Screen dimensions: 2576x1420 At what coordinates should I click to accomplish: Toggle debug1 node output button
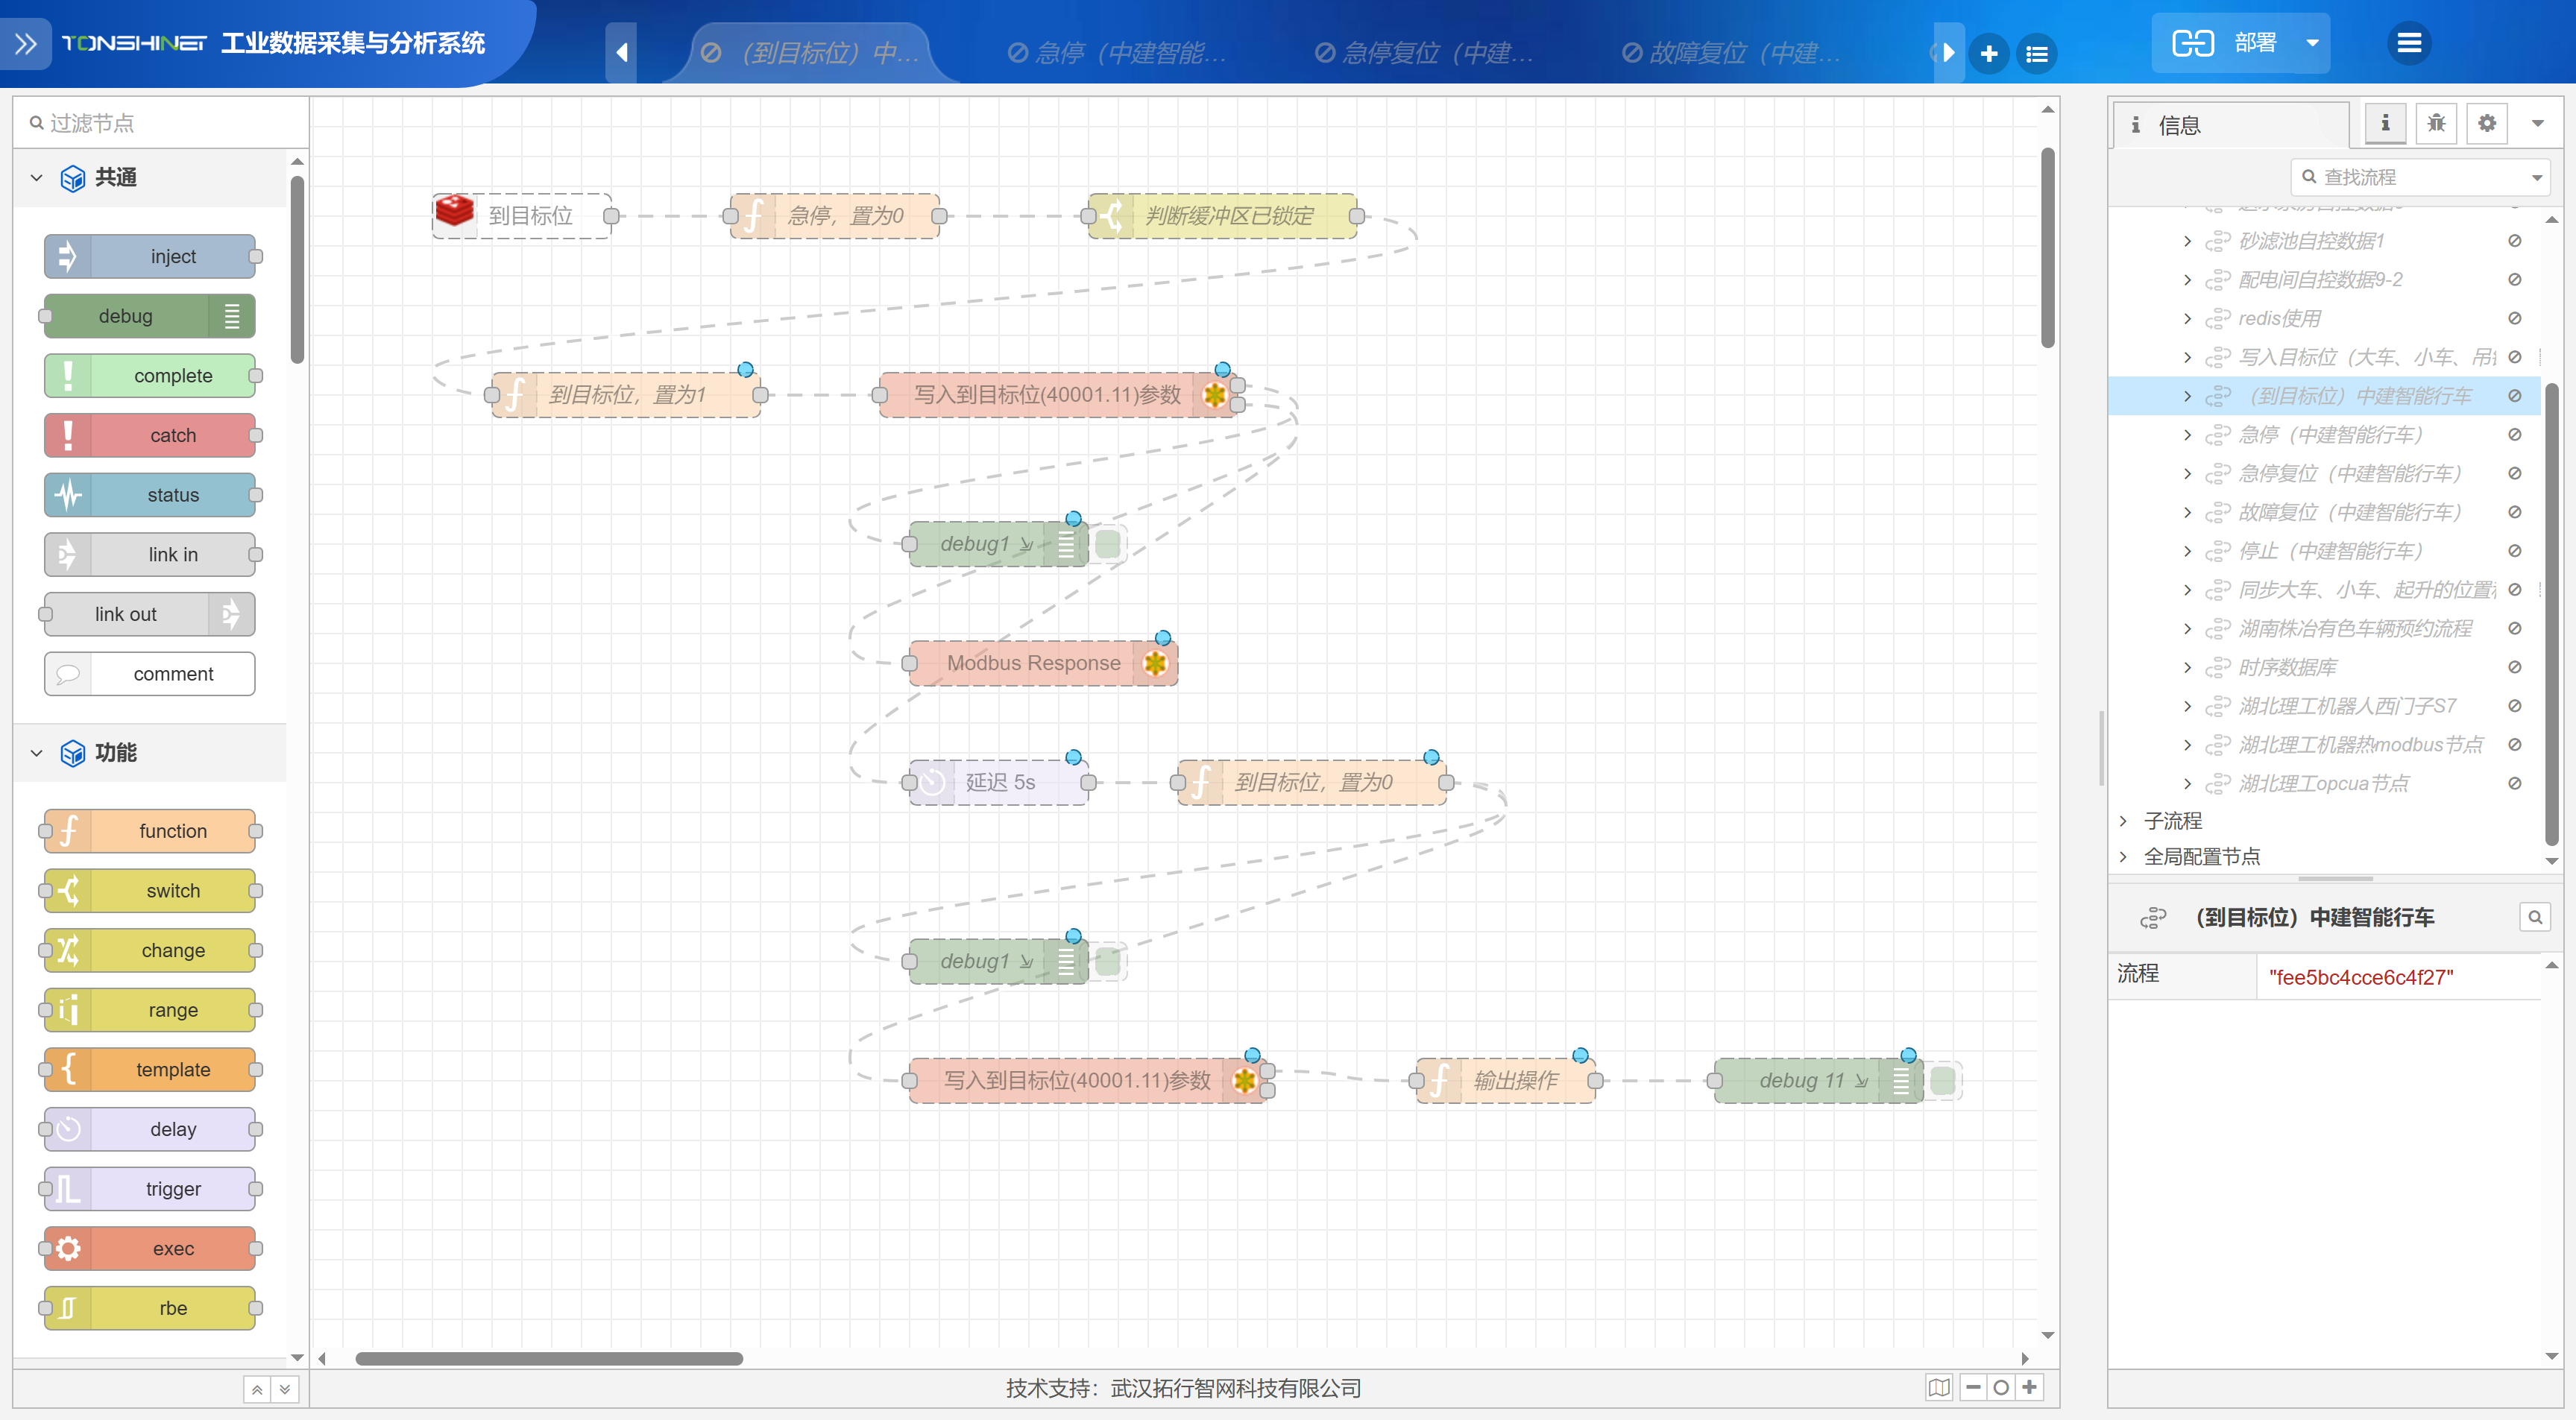pyautogui.click(x=1108, y=544)
